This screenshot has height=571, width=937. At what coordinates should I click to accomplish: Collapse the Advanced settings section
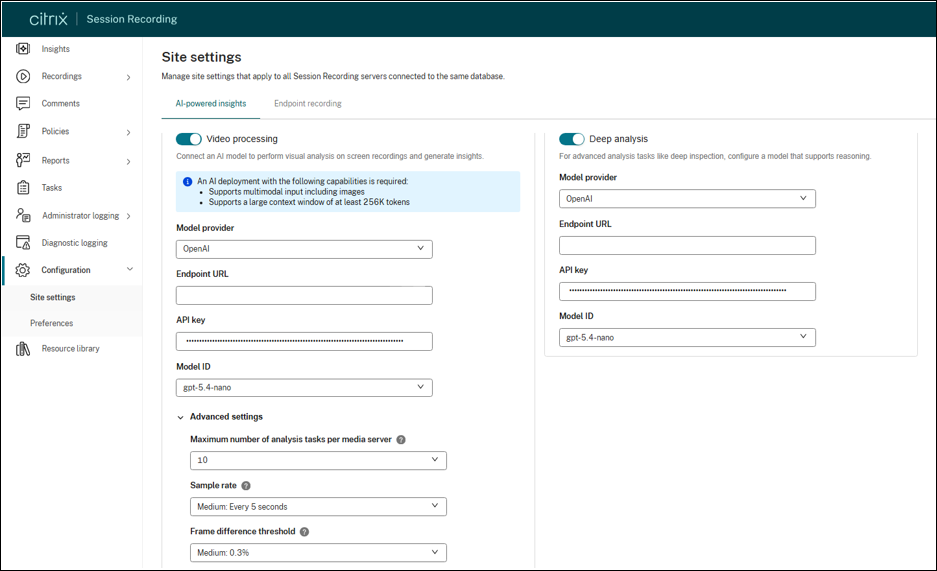coord(180,417)
